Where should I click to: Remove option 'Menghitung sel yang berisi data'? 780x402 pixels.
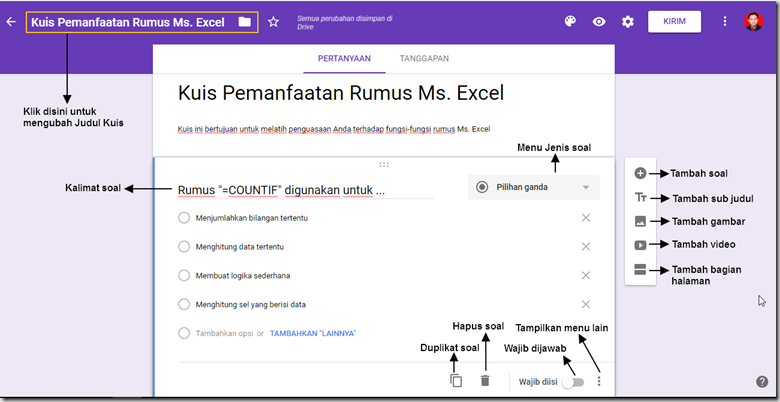click(585, 304)
